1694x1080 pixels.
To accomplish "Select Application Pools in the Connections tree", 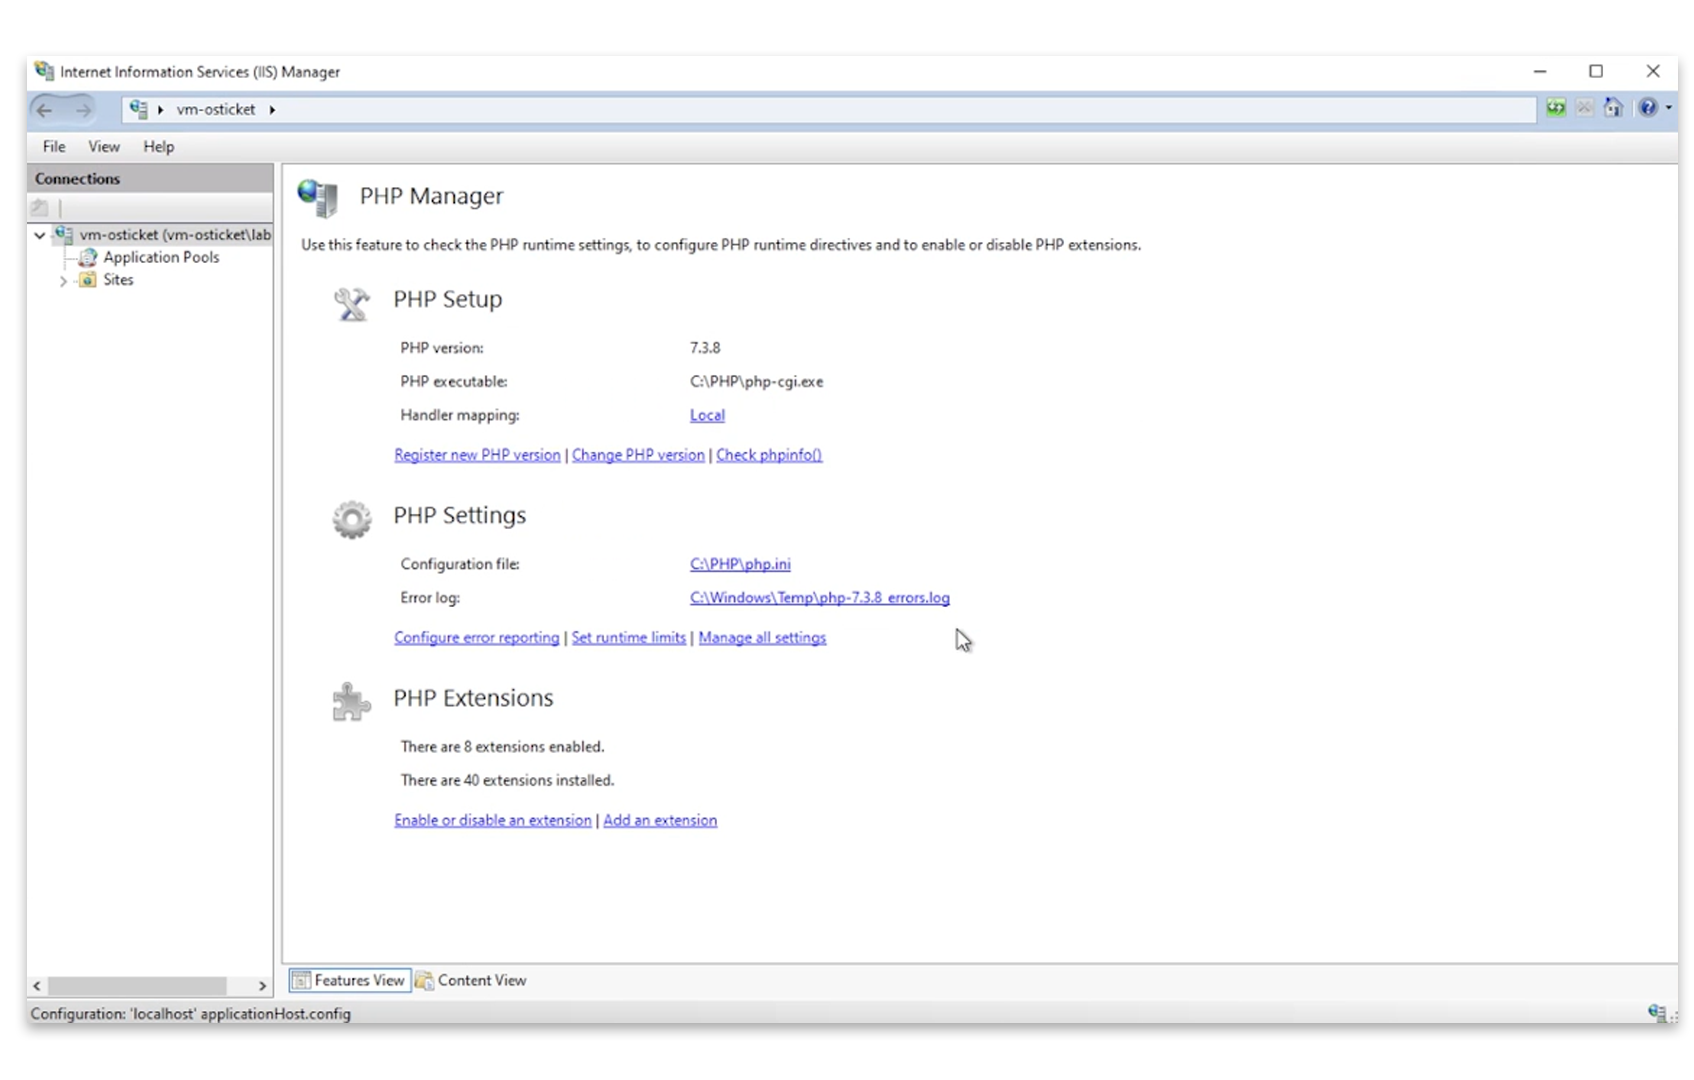I will pyautogui.click(x=161, y=257).
